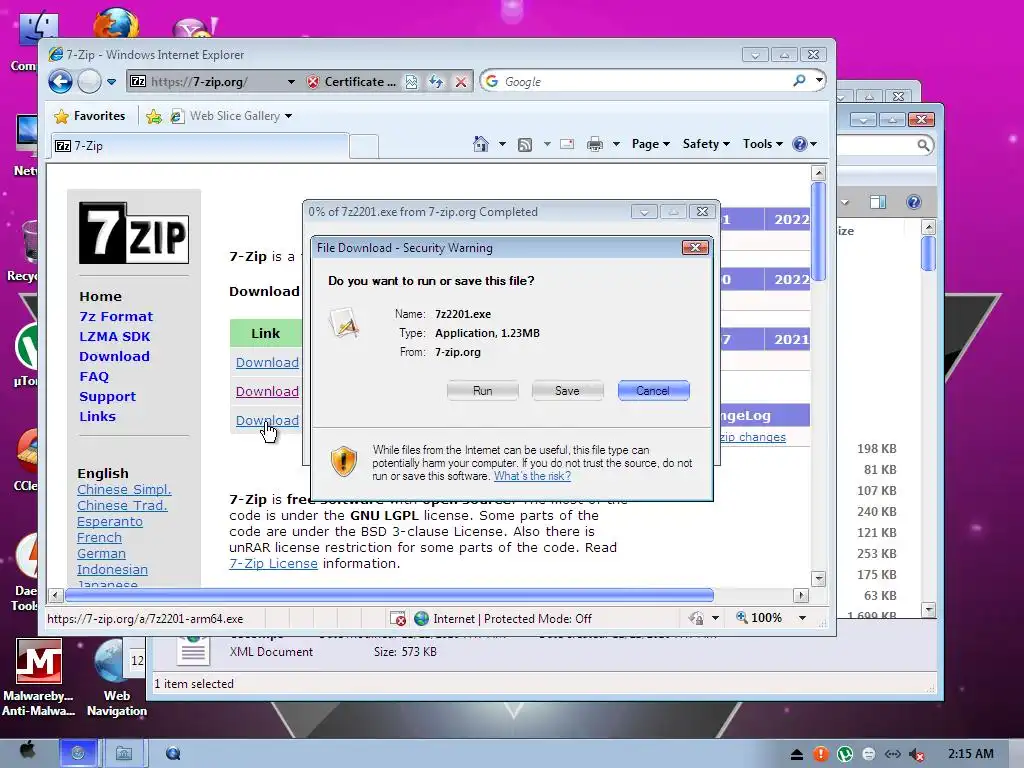Screen dimensions: 1024x768
Task: Click preview pane icon in Explorer window
Action: coord(878,202)
